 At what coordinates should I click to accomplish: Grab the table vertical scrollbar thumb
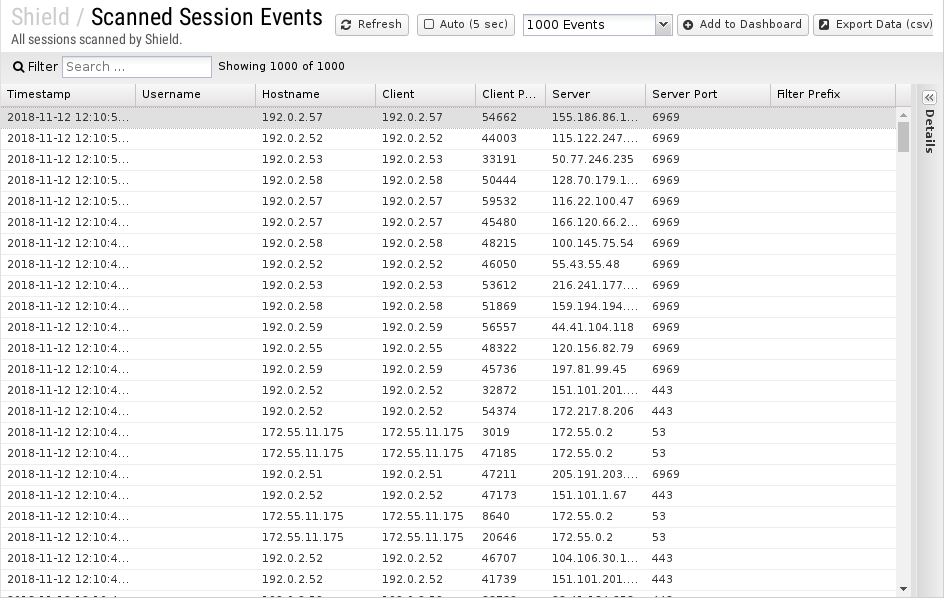[x=903, y=137]
